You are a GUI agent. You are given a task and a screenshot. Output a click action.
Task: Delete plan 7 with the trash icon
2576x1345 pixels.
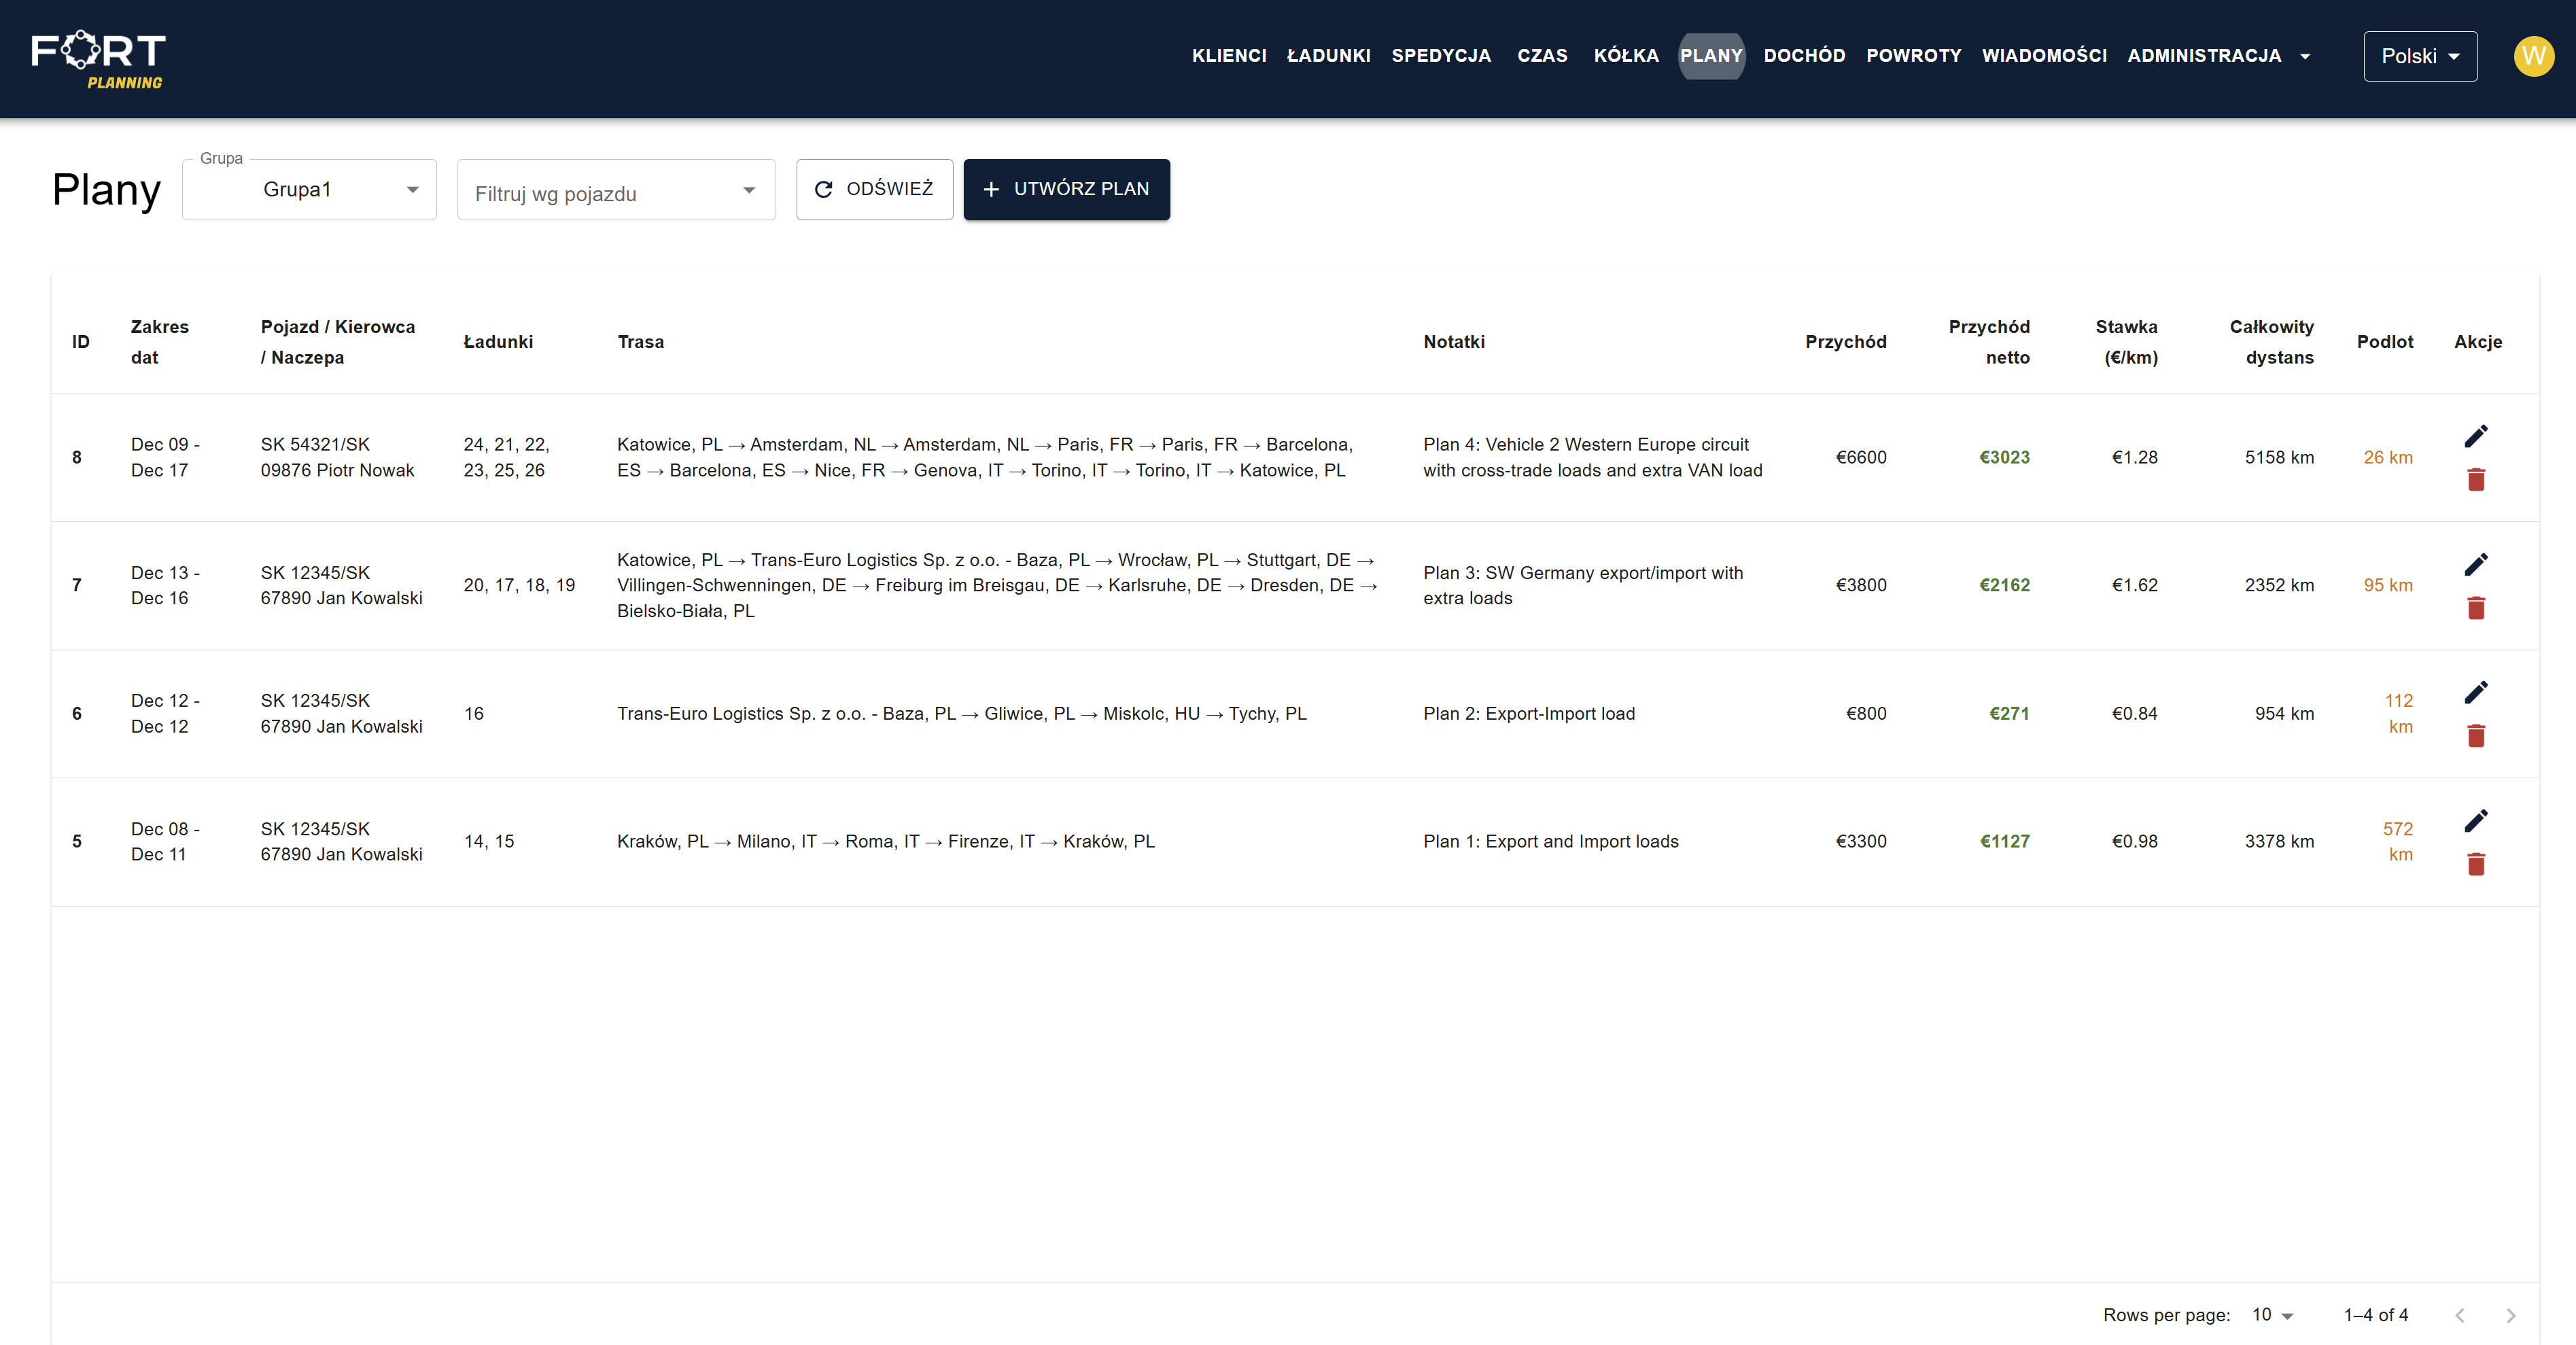click(2475, 608)
